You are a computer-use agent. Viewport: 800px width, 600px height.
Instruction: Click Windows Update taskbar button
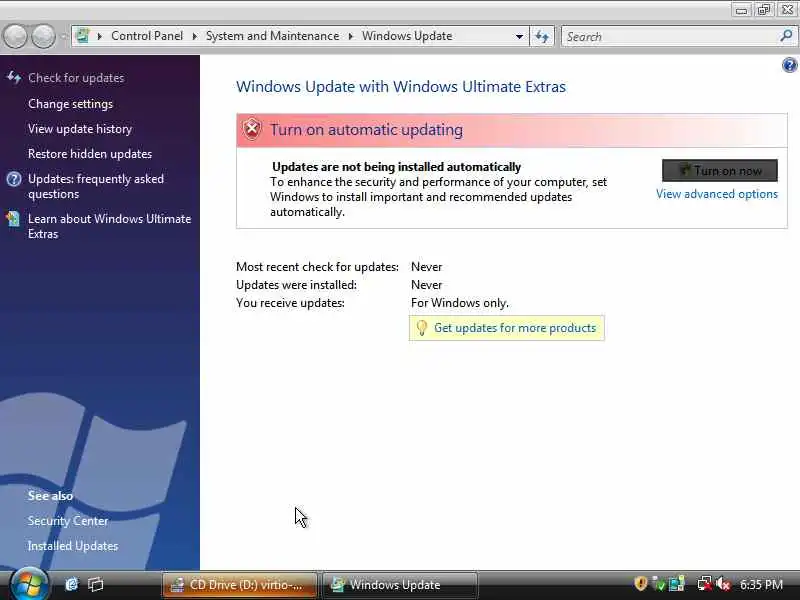tap(401, 585)
